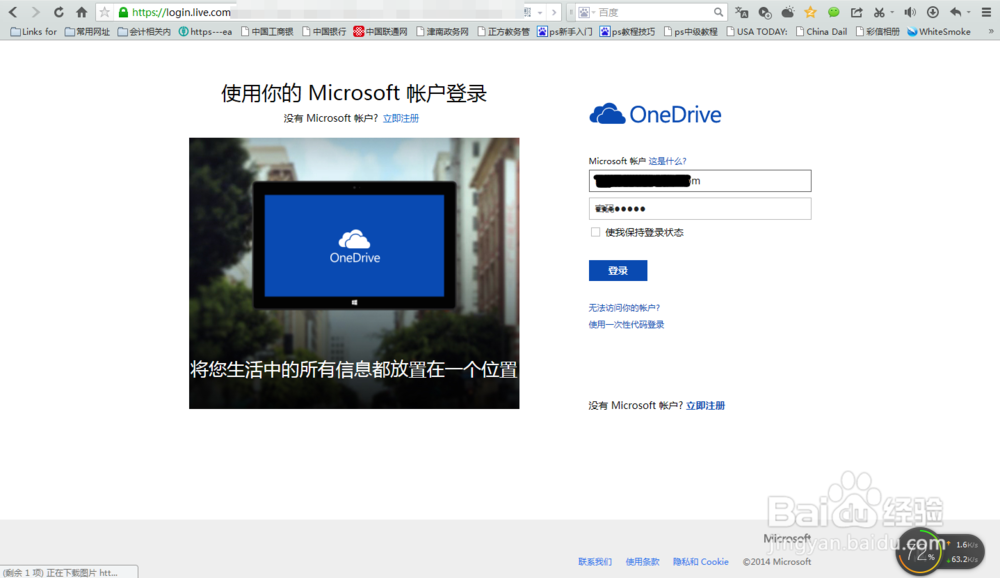Open the 中国银行 bookmark
Image resolution: width=1000 pixels, height=578 pixels.
point(324,31)
